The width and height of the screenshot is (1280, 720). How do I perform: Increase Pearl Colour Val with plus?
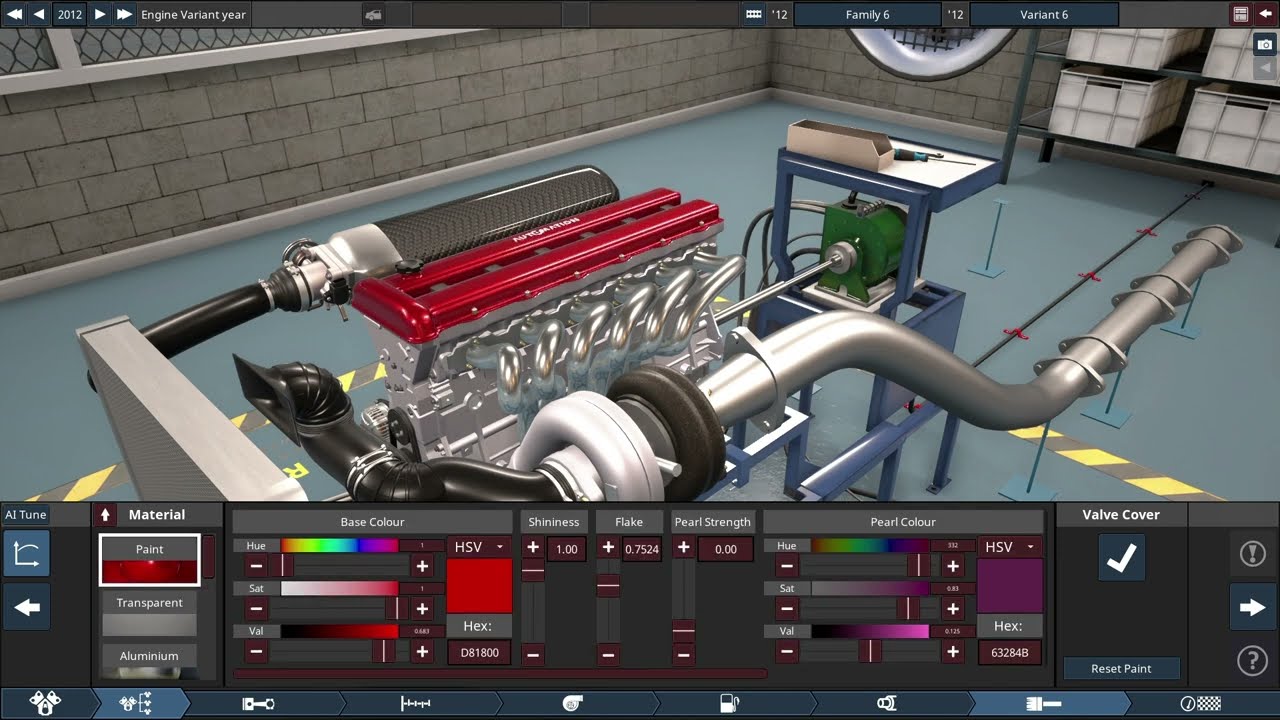click(953, 652)
